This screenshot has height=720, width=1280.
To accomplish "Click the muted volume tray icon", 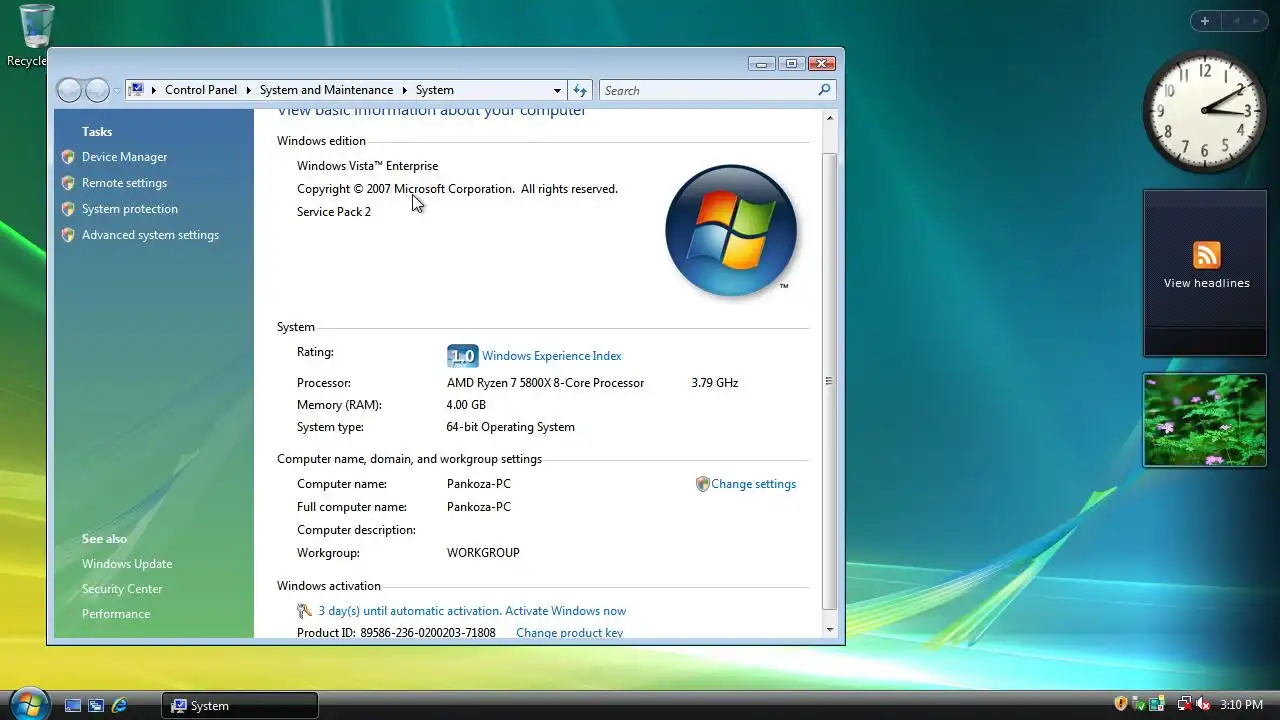I will pos(1203,704).
